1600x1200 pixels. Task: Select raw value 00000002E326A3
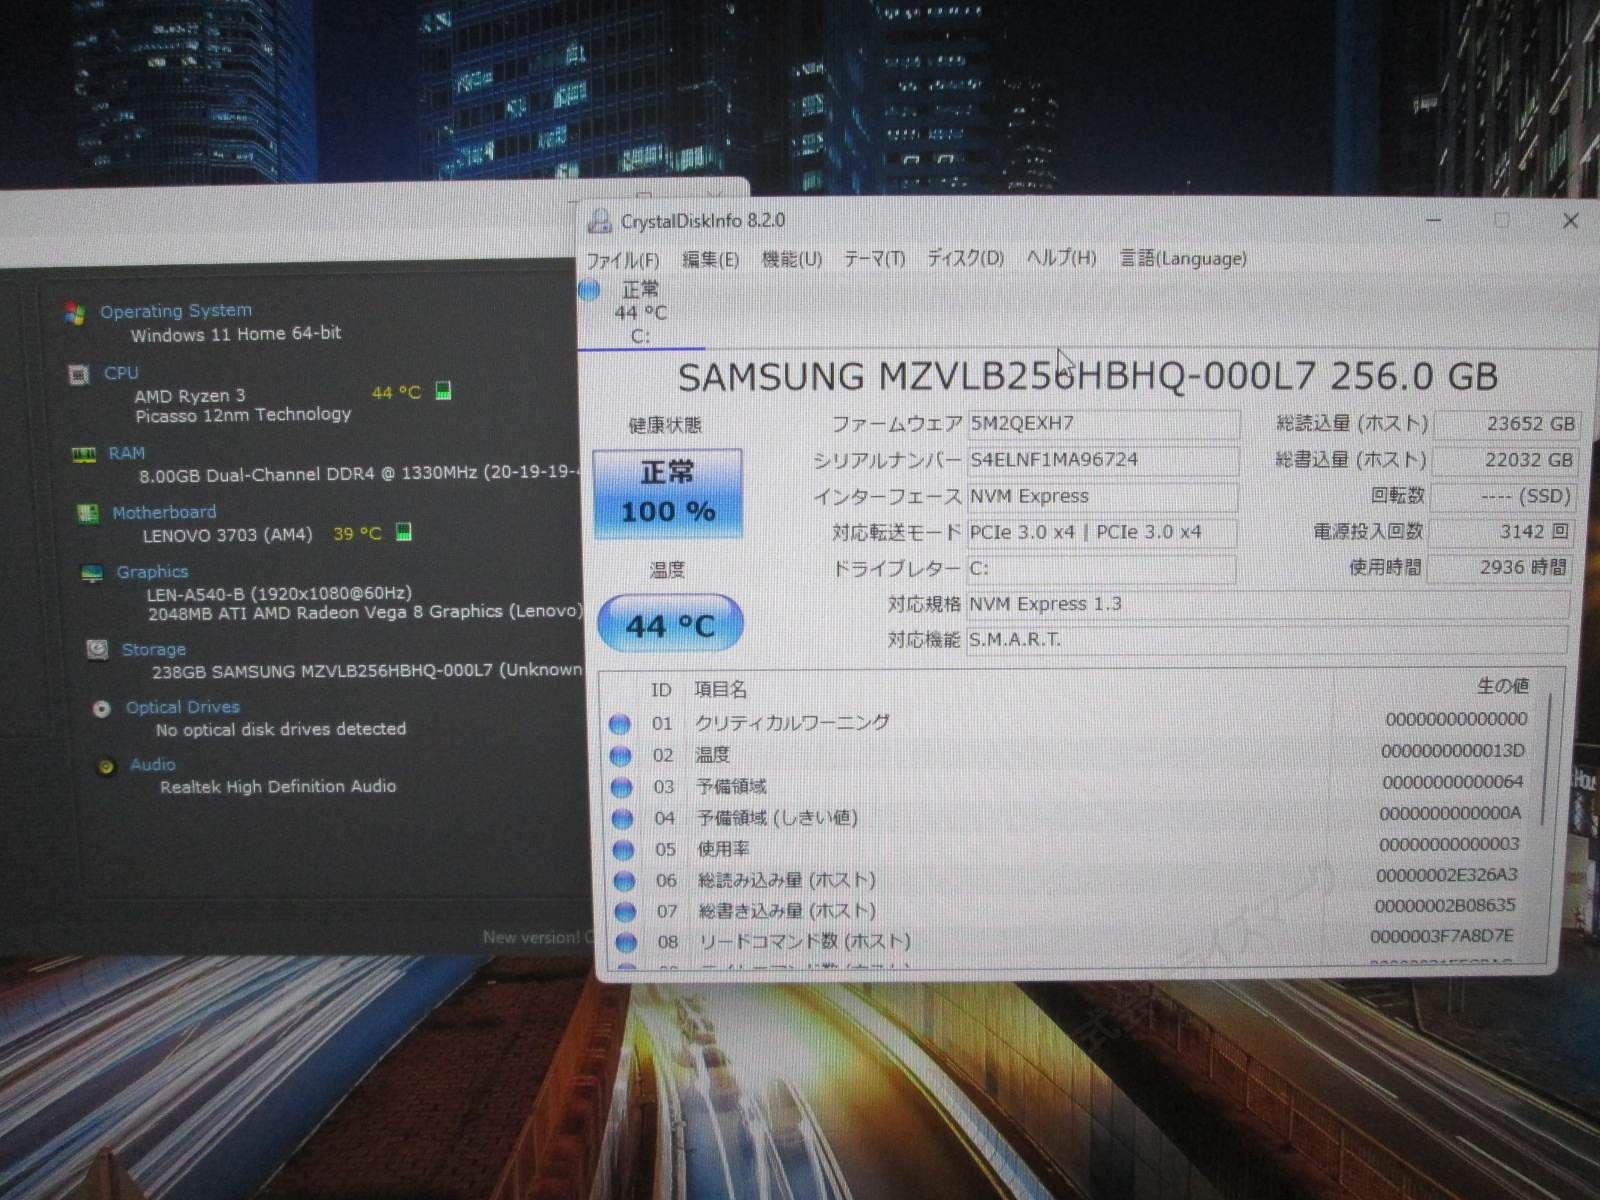(x=1447, y=875)
